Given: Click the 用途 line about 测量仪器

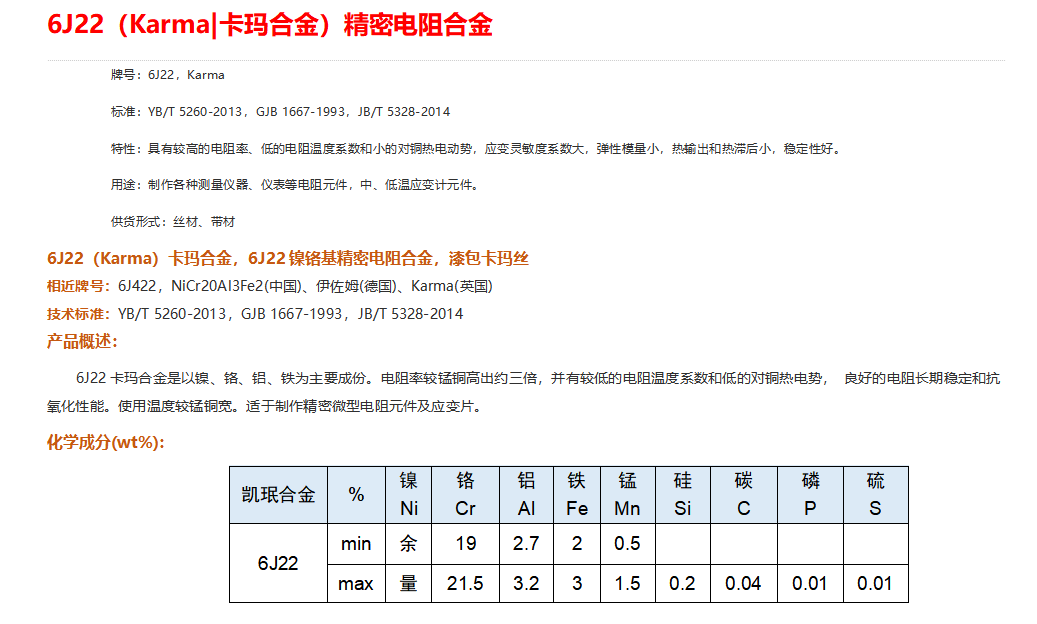Looking at the screenshot, I should point(295,185).
